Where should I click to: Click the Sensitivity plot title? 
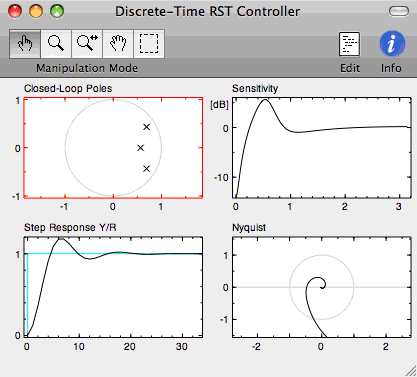point(255,88)
